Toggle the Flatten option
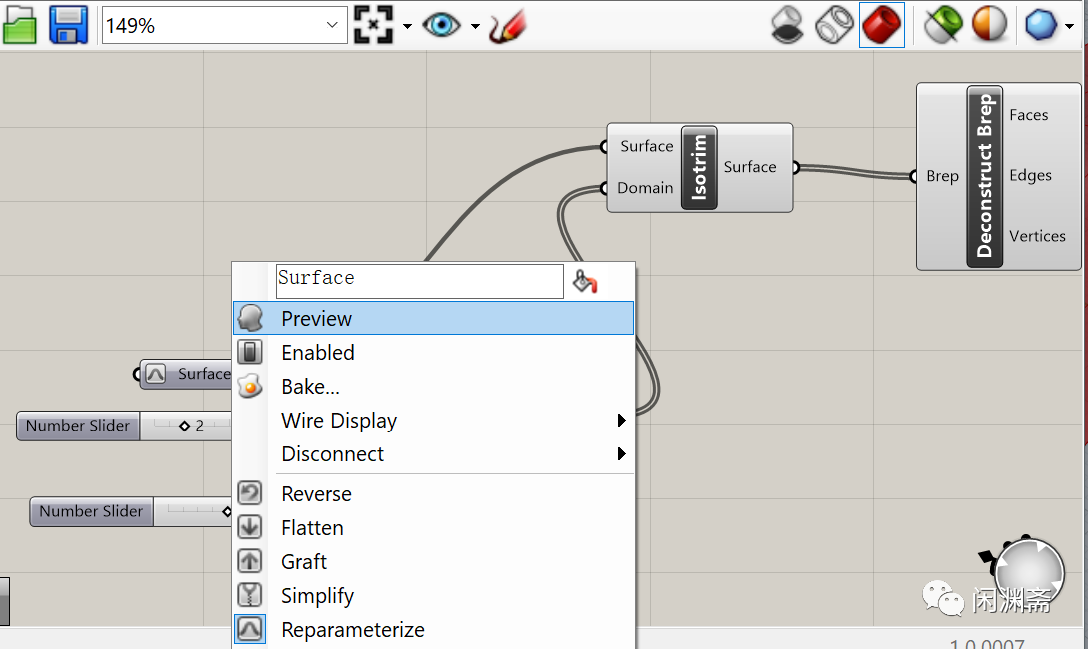Screen dimensions: 1088x649 click(434, 528)
